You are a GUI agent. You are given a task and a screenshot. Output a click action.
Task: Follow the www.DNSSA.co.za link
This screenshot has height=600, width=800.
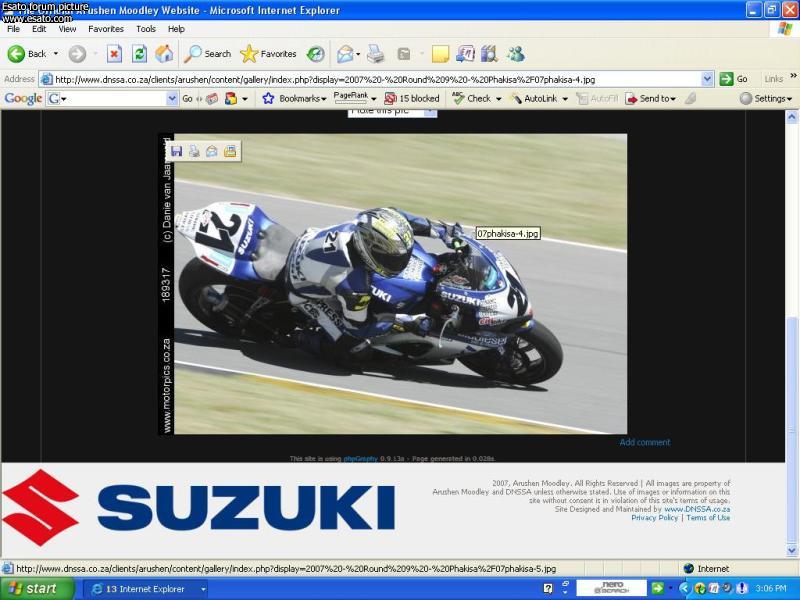pos(696,509)
